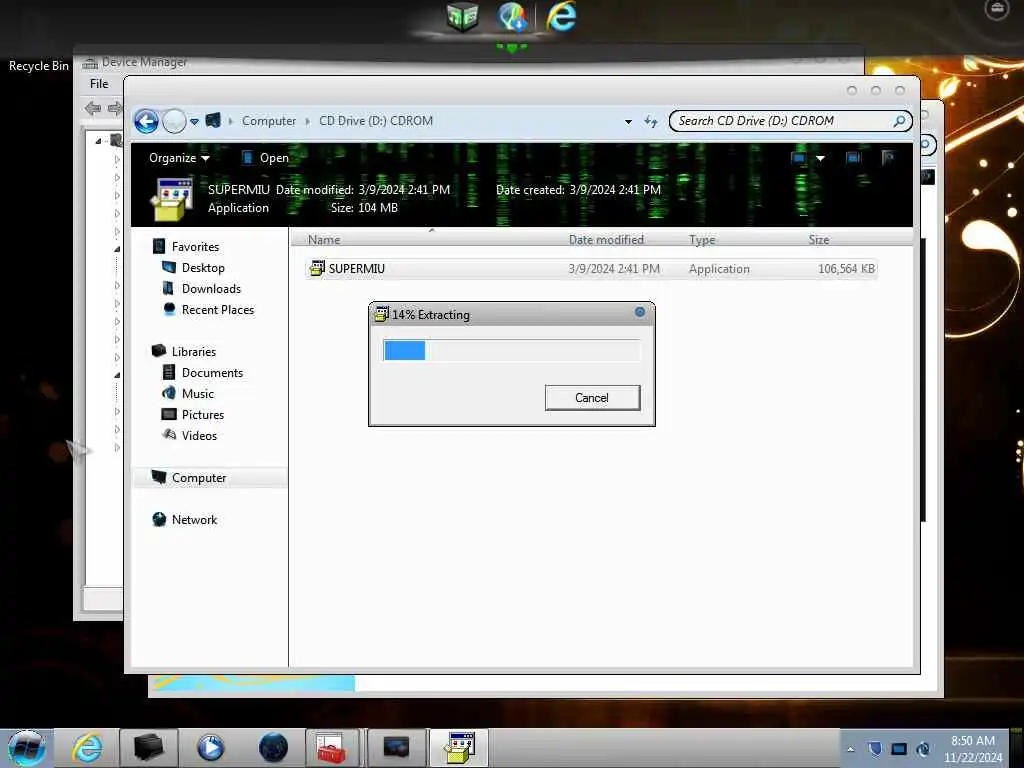Open Downloads in the navigation pane
1024x768 pixels.
(x=211, y=289)
